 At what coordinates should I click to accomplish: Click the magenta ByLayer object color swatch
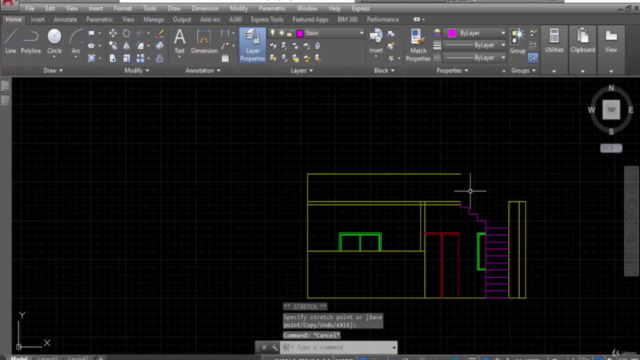[451, 33]
